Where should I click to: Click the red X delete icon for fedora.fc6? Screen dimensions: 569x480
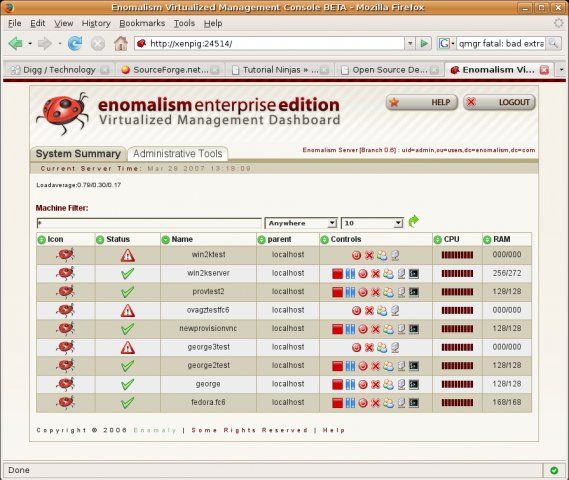(x=376, y=403)
